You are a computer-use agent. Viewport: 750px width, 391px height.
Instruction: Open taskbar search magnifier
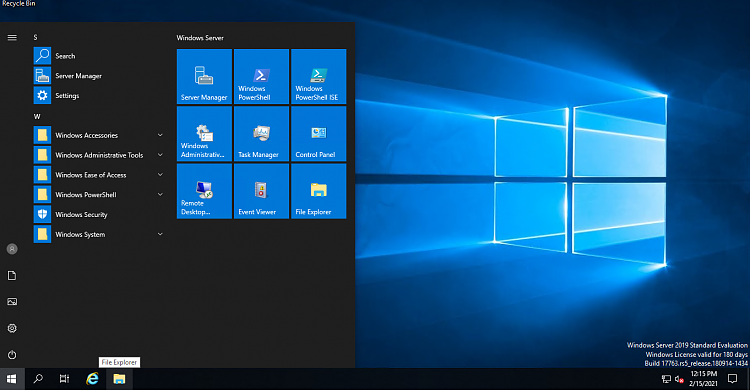(38, 379)
